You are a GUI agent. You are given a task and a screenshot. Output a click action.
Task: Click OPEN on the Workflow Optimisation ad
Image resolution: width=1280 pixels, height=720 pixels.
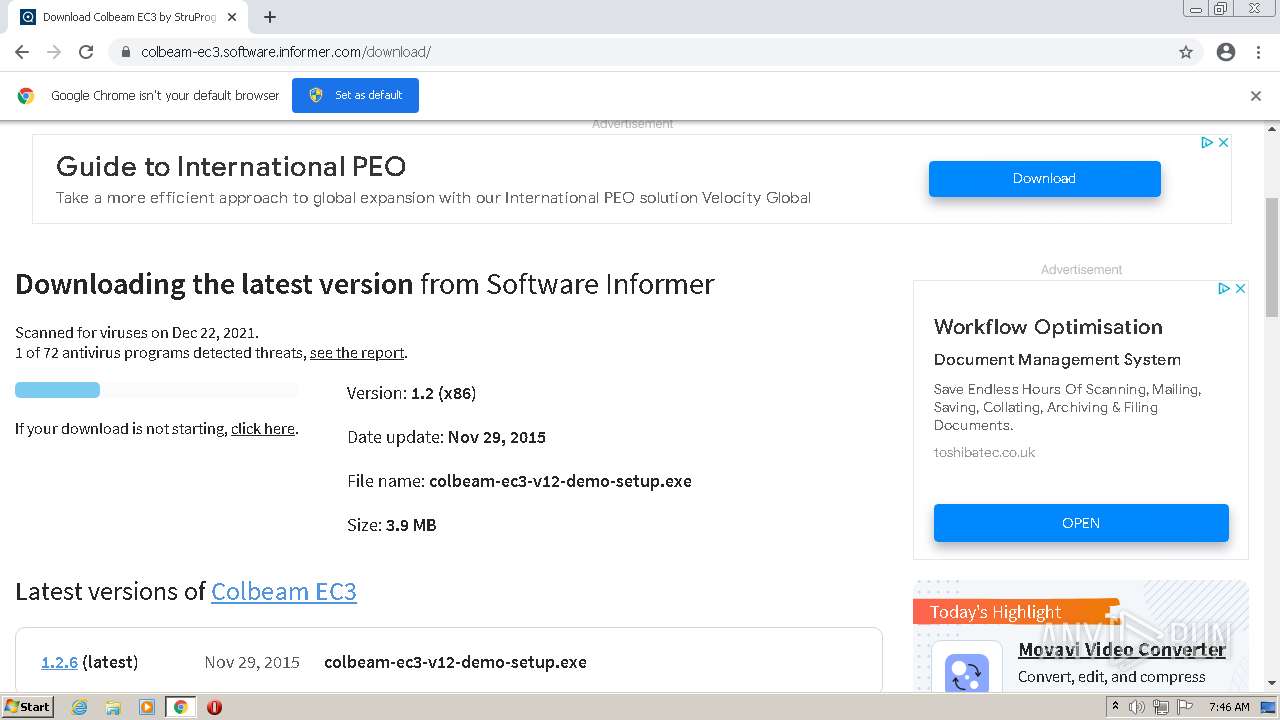1081,523
